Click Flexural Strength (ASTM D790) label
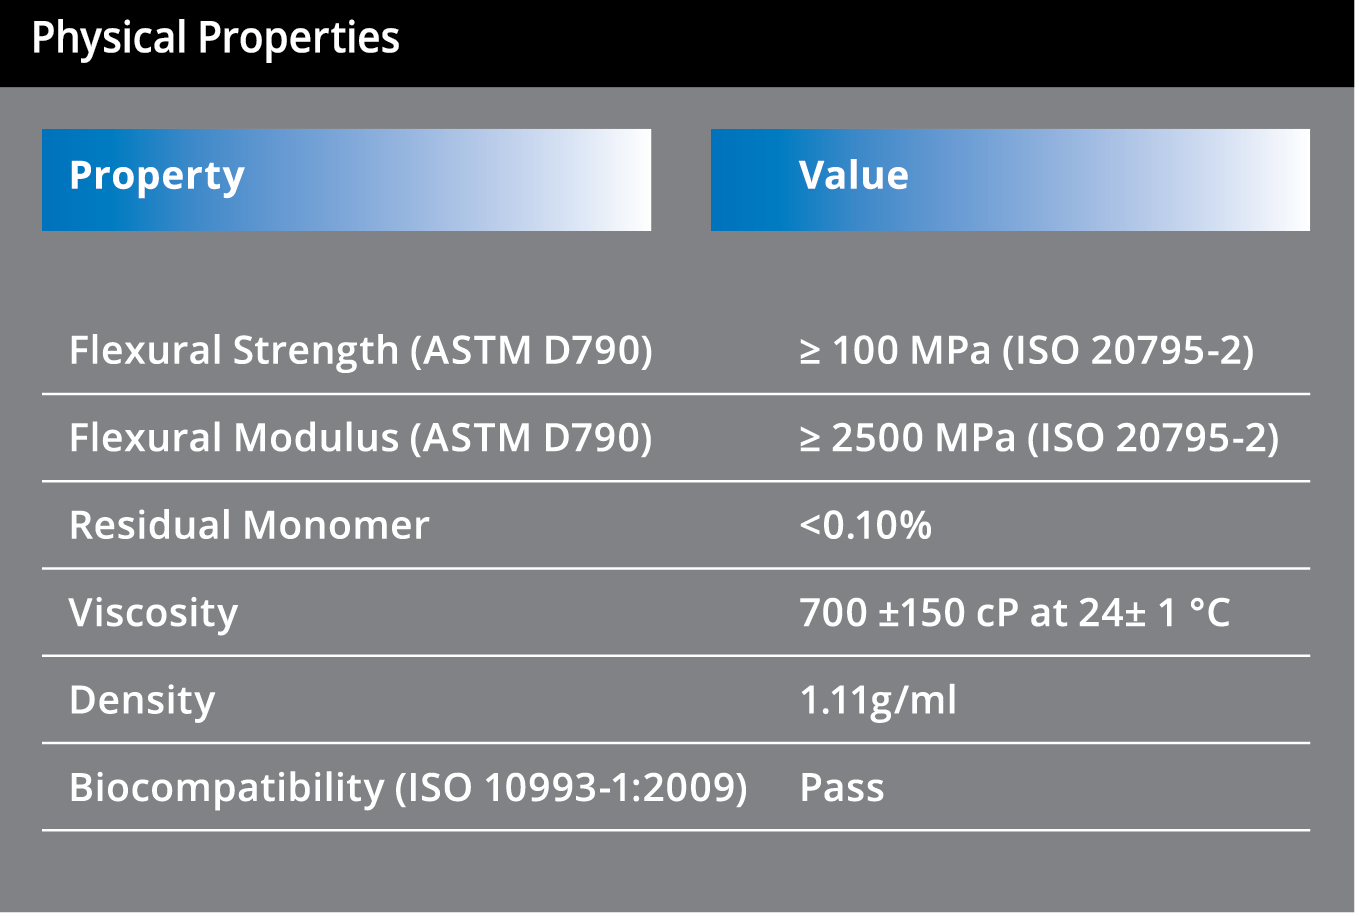Viewport: 1359px width, 916px height. click(x=360, y=351)
